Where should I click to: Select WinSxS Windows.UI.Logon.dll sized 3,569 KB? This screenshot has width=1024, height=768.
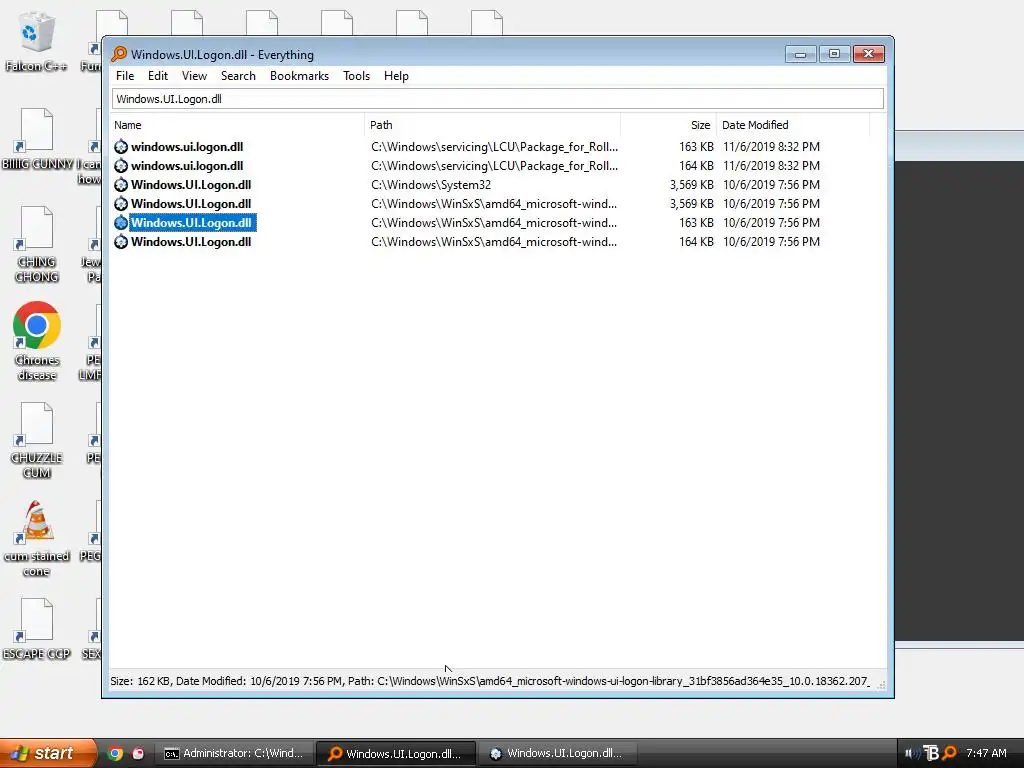pos(191,204)
